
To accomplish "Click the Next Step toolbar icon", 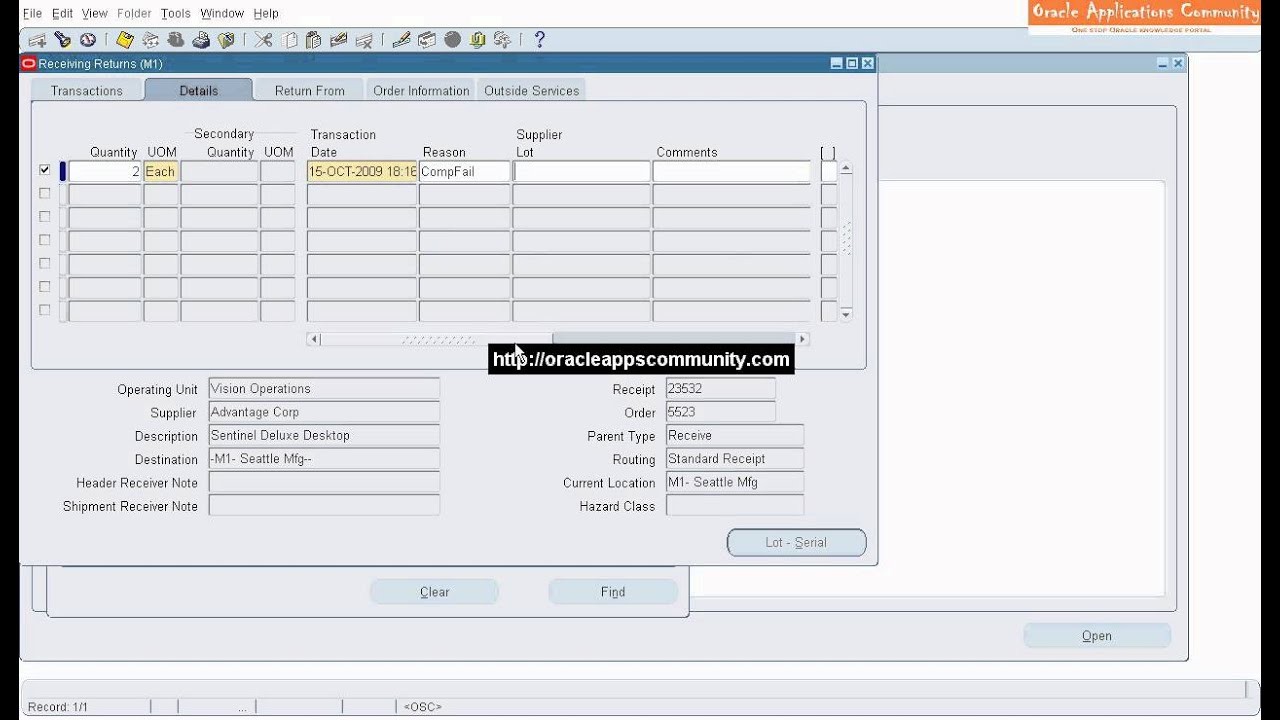I will [150, 40].
